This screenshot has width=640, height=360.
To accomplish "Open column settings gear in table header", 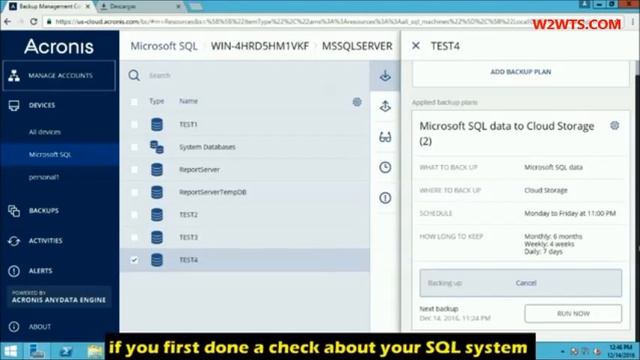I will (357, 102).
